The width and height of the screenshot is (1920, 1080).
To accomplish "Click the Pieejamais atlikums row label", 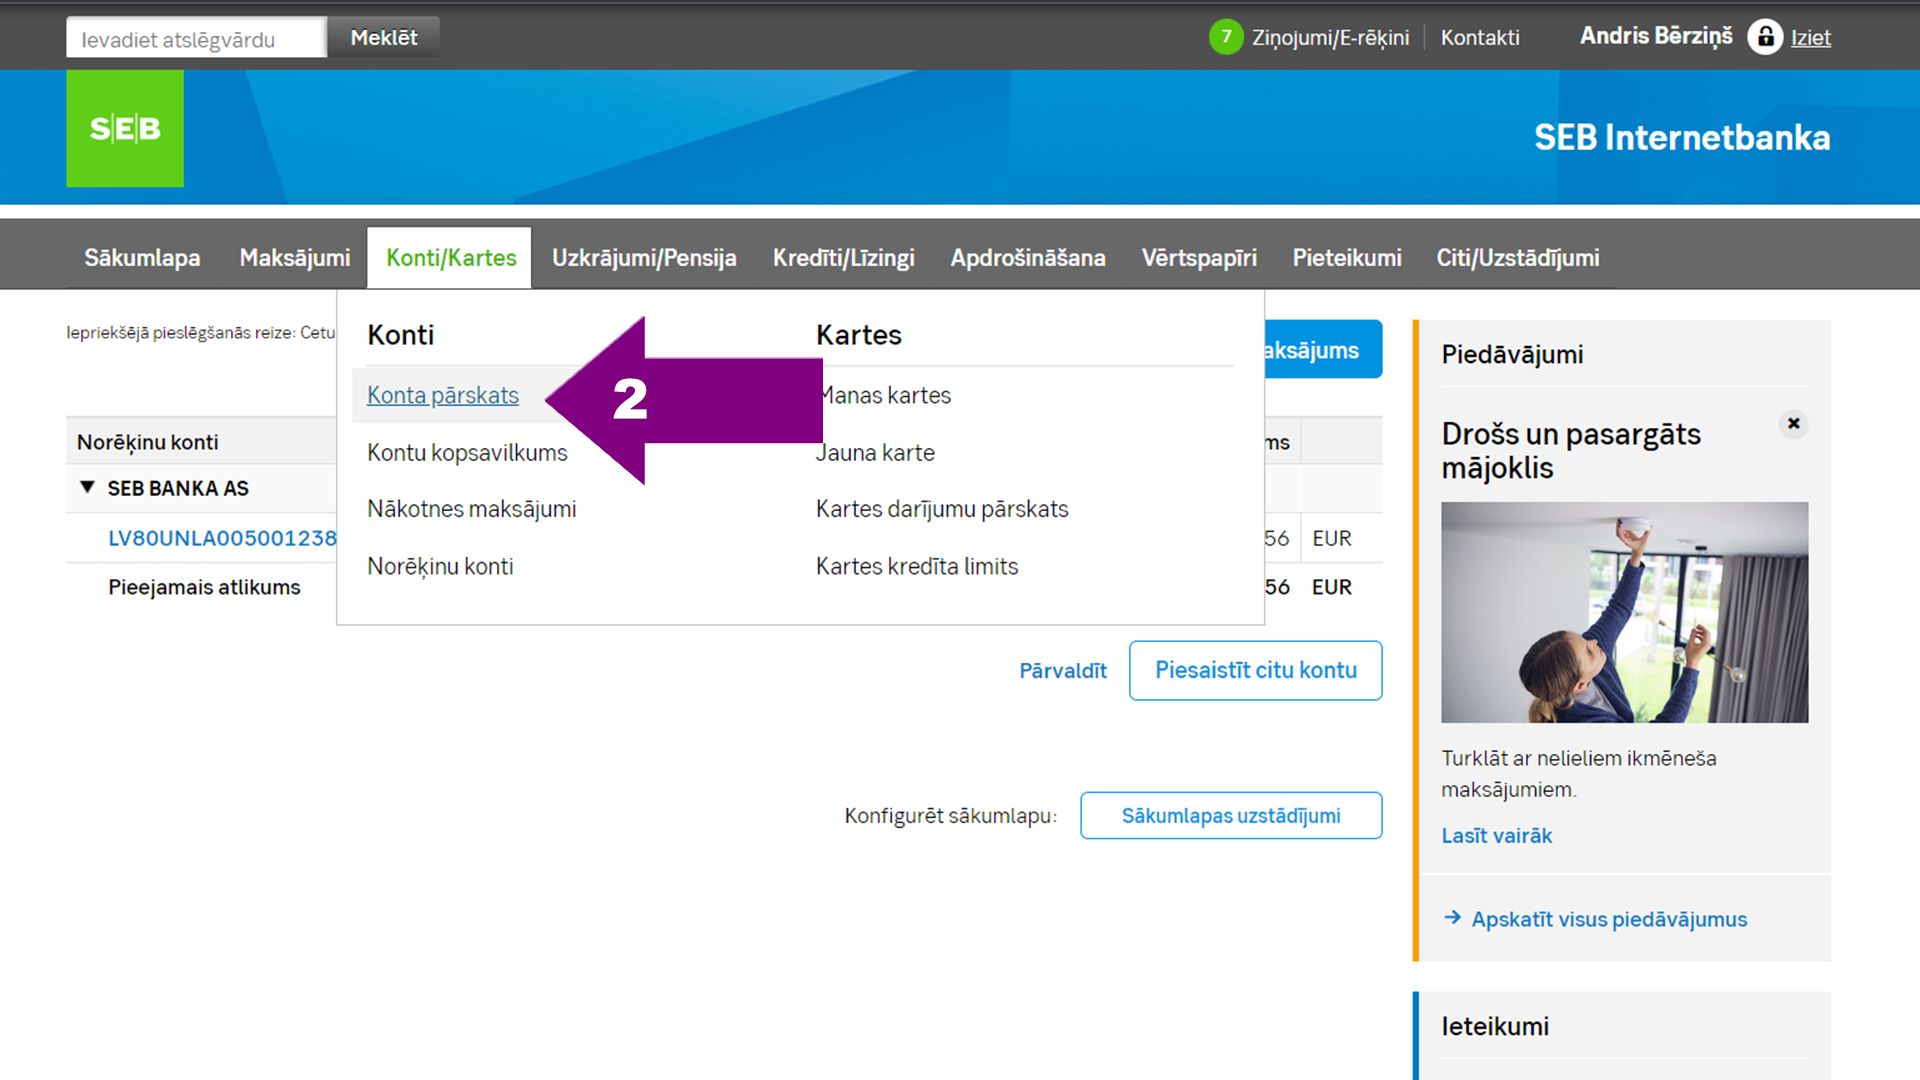I will (204, 587).
